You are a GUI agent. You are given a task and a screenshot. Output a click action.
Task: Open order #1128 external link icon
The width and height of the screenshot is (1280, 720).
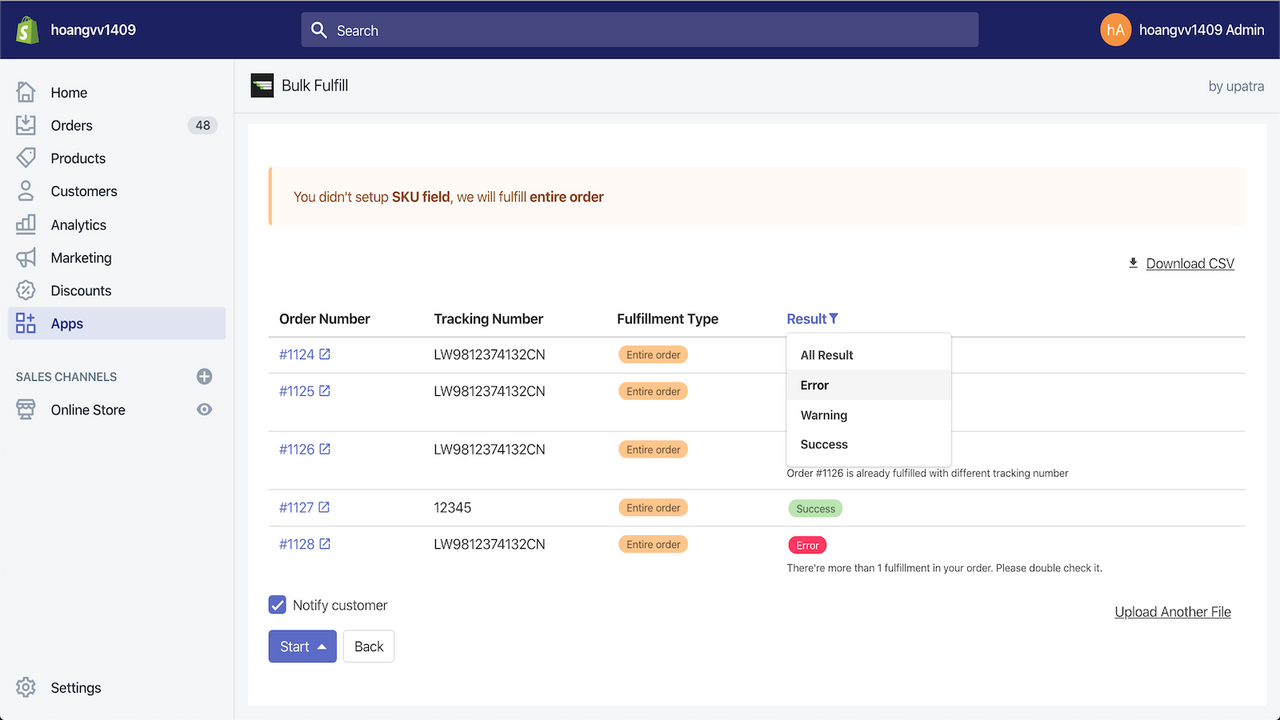click(325, 544)
